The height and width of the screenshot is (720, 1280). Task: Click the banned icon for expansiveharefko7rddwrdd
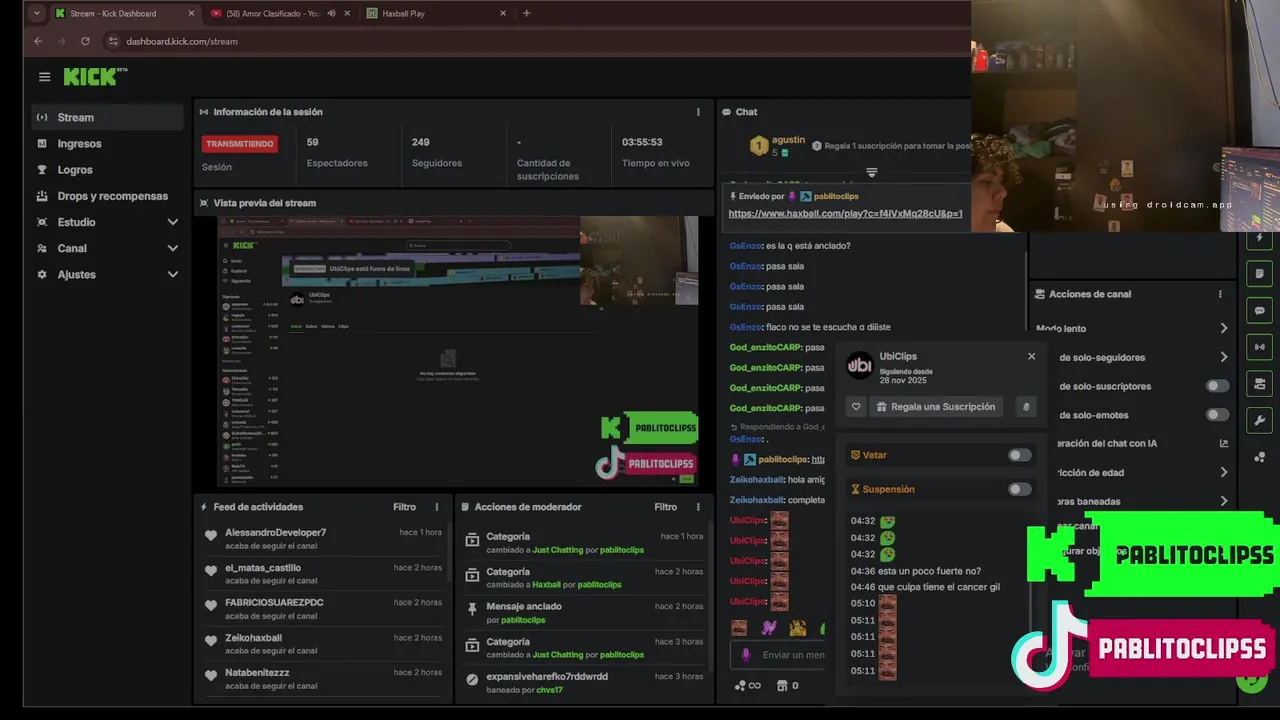[x=472, y=679]
